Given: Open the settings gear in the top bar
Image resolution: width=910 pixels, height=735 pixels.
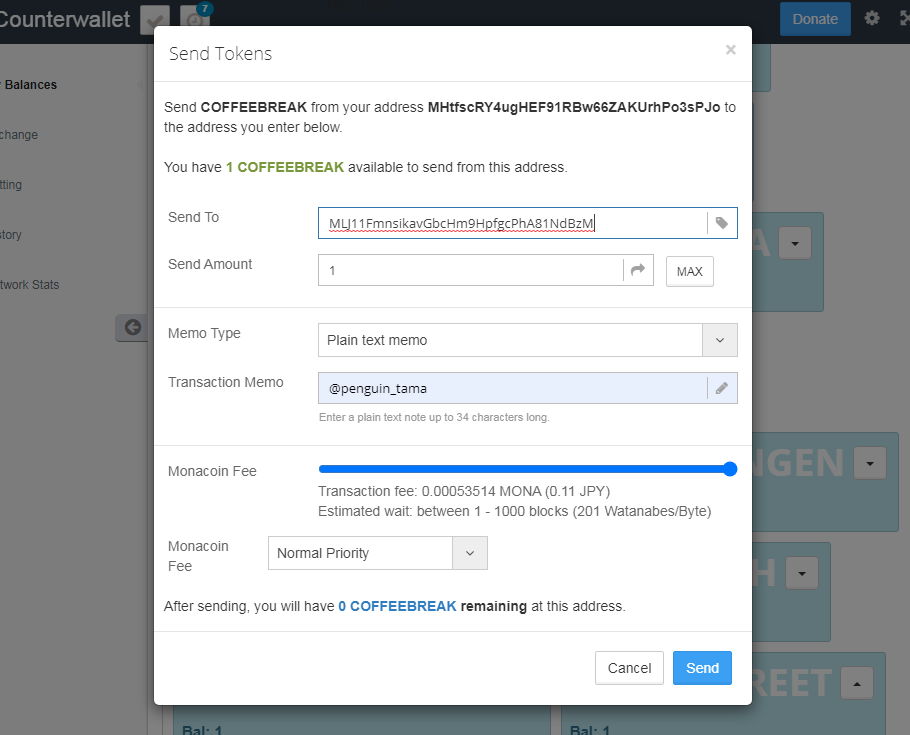Looking at the screenshot, I should 872,19.
